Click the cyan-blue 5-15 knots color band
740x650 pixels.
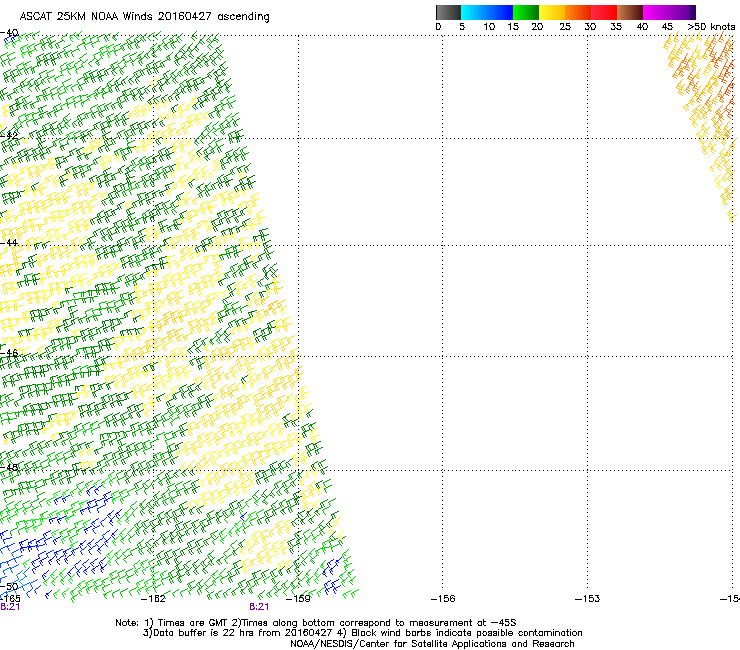tap(487, 12)
